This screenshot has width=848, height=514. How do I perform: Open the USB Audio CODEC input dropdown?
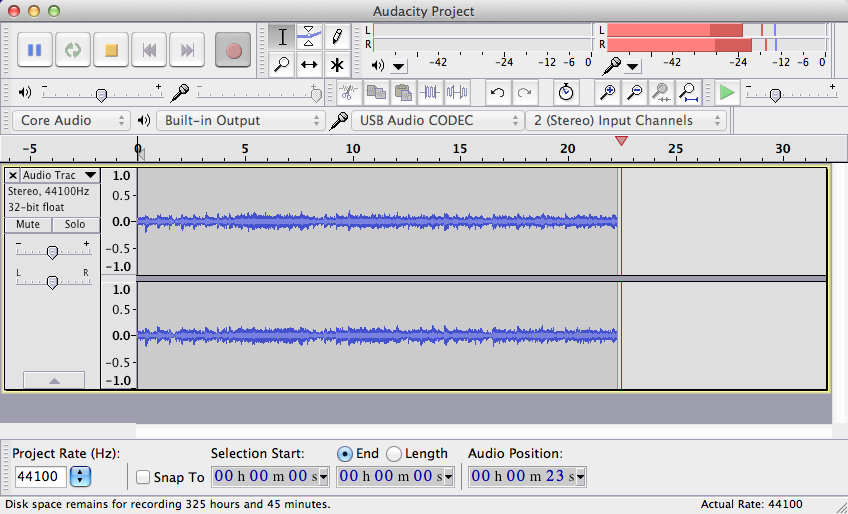(x=435, y=120)
